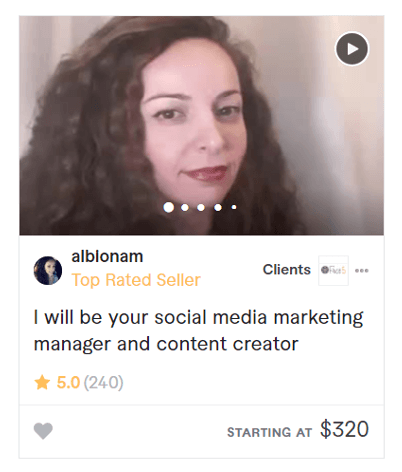Click the Fiverr client logo badge
Viewport: 402px width, 472px height.
pyautogui.click(x=333, y=270)
